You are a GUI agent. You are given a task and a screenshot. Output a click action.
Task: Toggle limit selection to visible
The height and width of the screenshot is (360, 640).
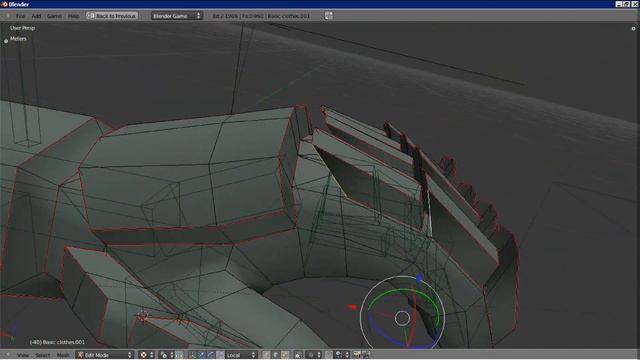[x=298, y=355]
